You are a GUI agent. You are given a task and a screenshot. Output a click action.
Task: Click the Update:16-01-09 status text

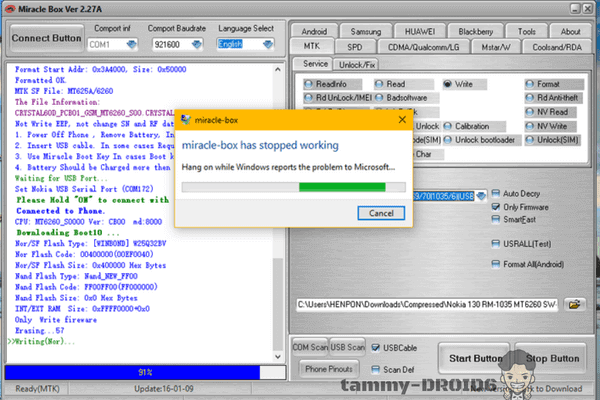[x=164, y=389]
